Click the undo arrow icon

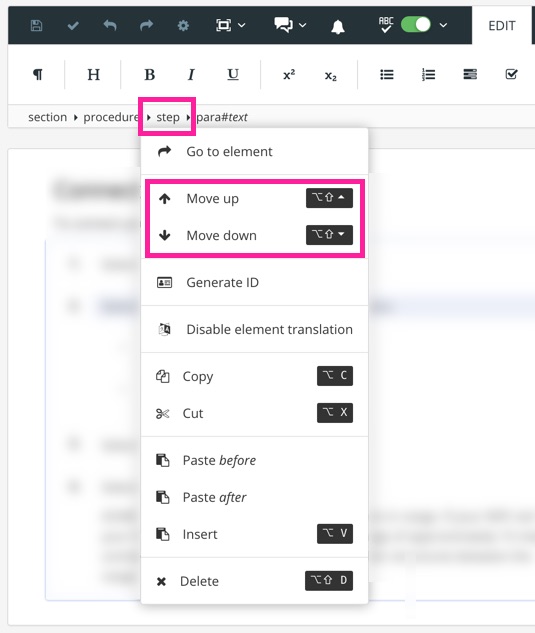pyautogui.click(x=110, y=25)
